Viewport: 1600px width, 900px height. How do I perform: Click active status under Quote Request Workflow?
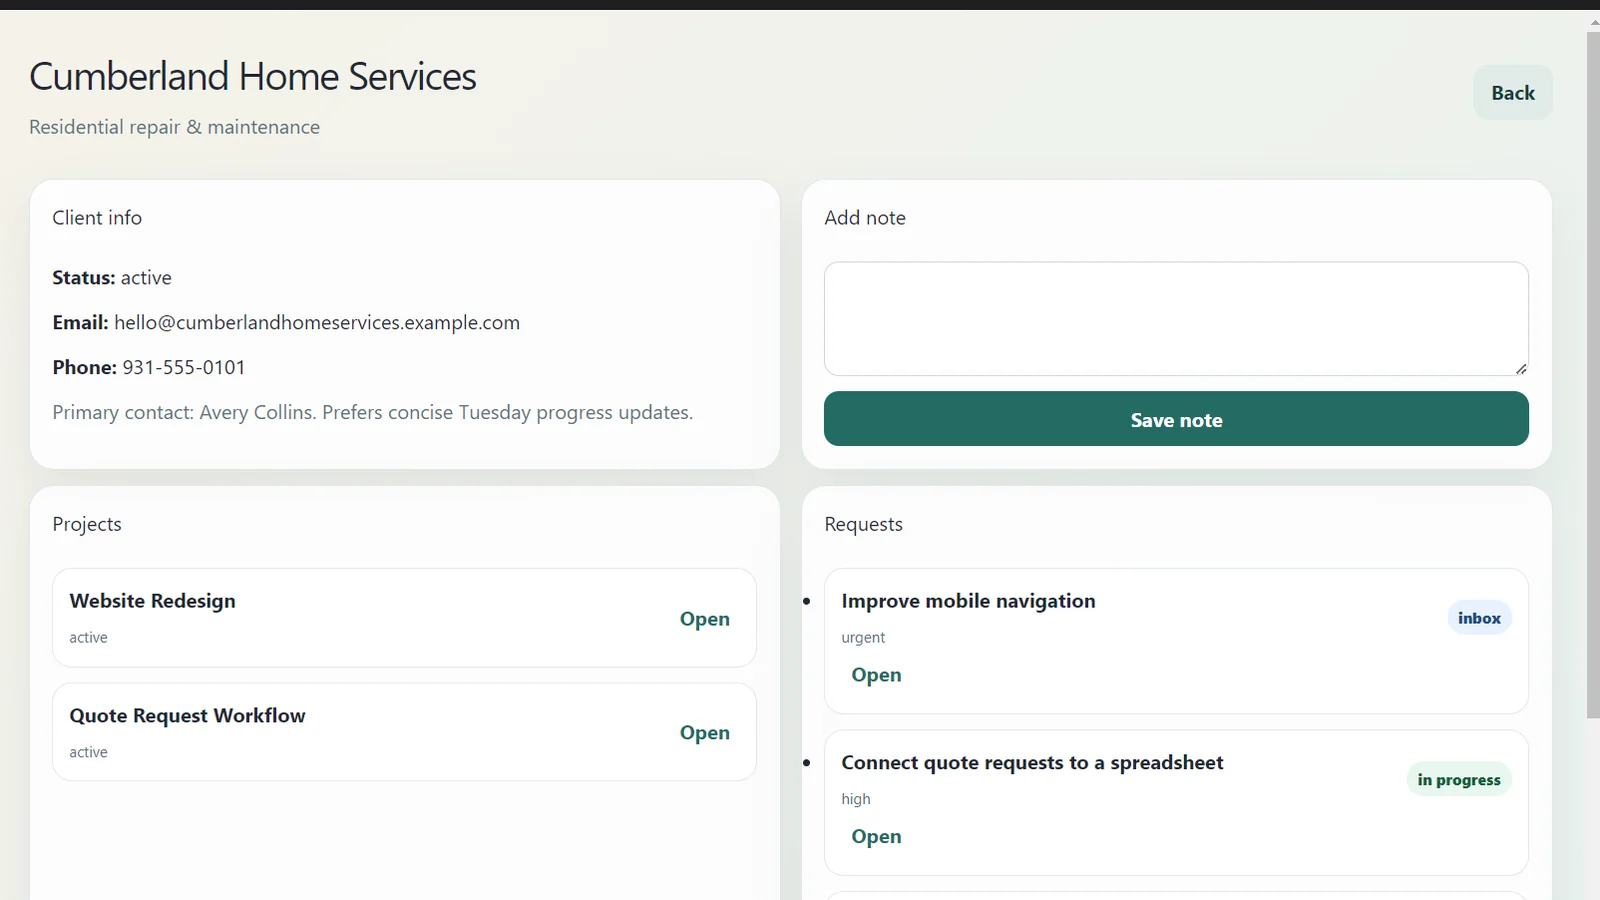pyautogui.click(x=88, y=752)
